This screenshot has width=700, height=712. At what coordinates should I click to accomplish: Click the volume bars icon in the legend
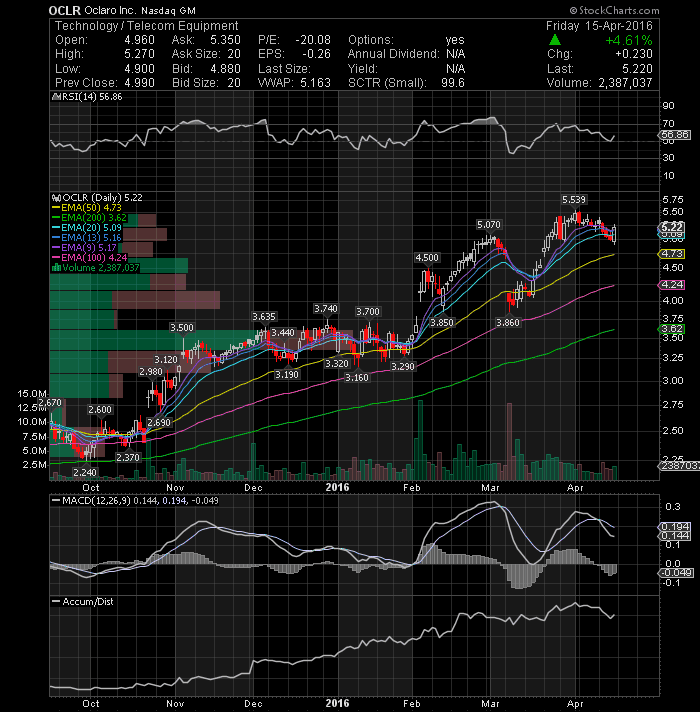coord(57,268)
